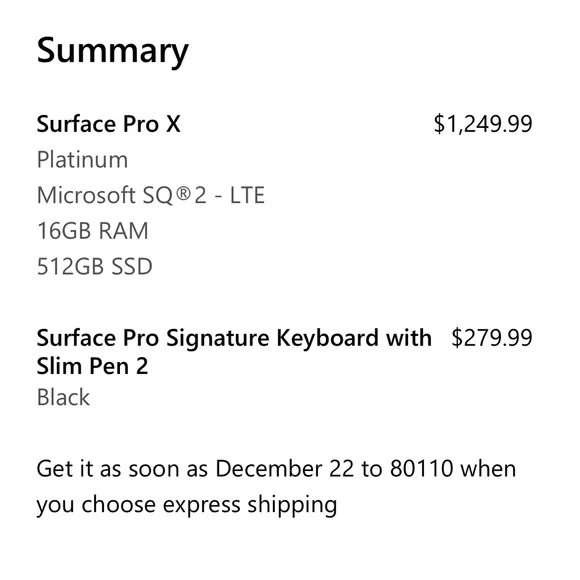The height and width of the screenshot is (580, 580).
Task: Click the Microsoft SQ 2 - LTE processor line
Action: pos(151,195)
